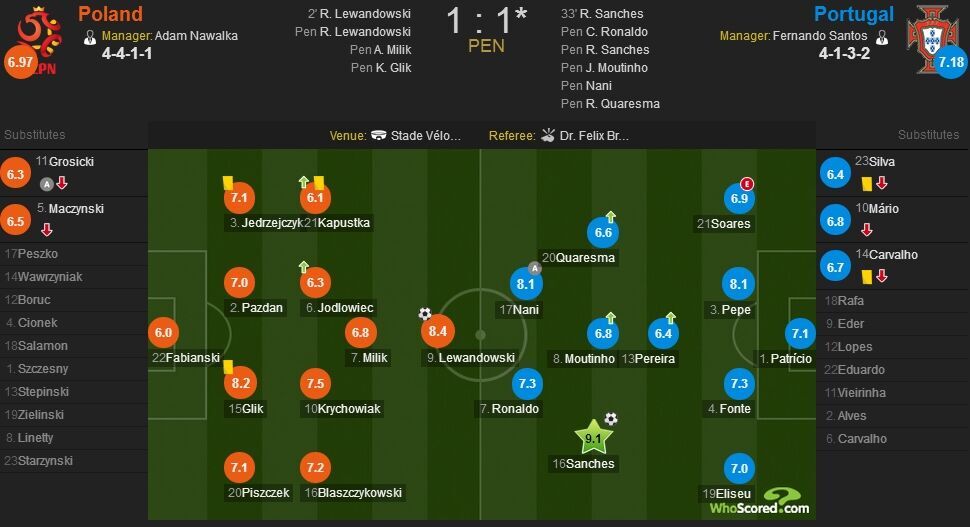The image size is (970, 527).
Task: Click the WhoScored.com logo watermark
Action: pos(760,502)
